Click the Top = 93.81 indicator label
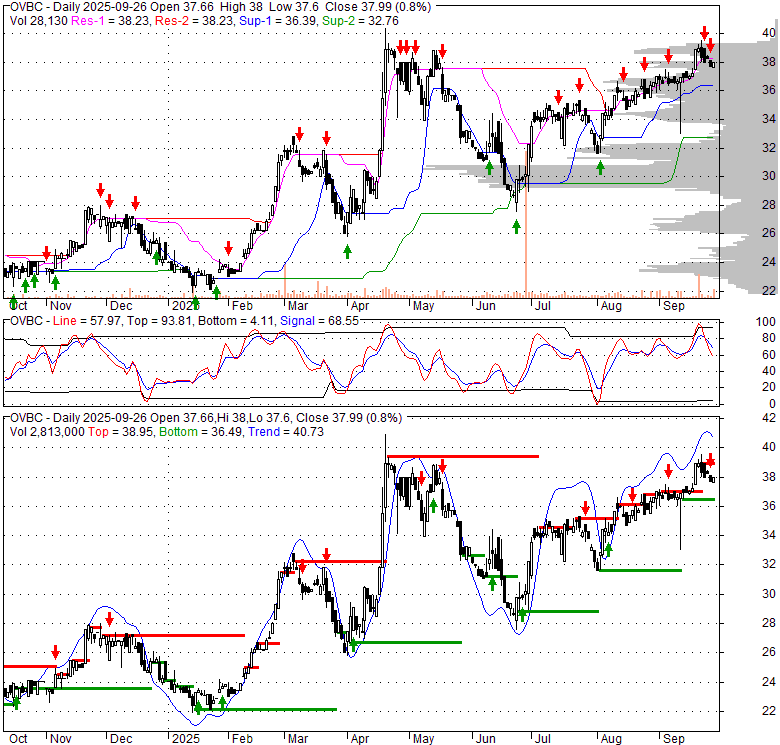 pos(159,321)
